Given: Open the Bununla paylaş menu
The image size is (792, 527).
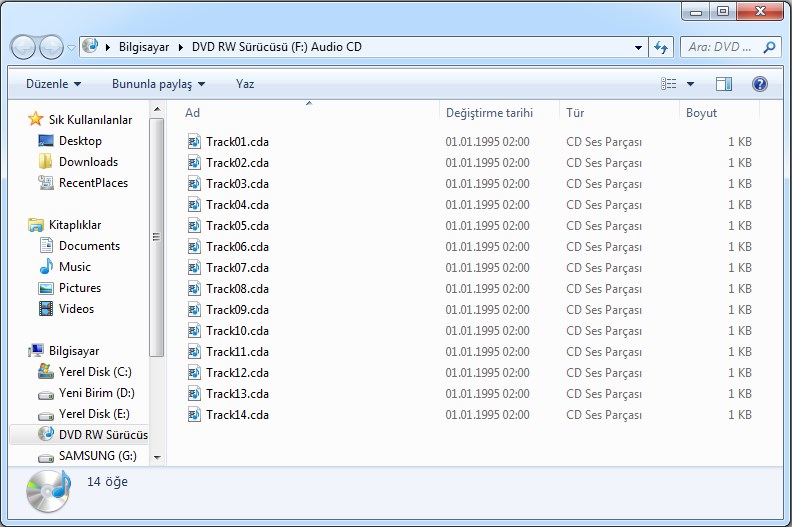Looking at the screenshot, I should (158, 85).
